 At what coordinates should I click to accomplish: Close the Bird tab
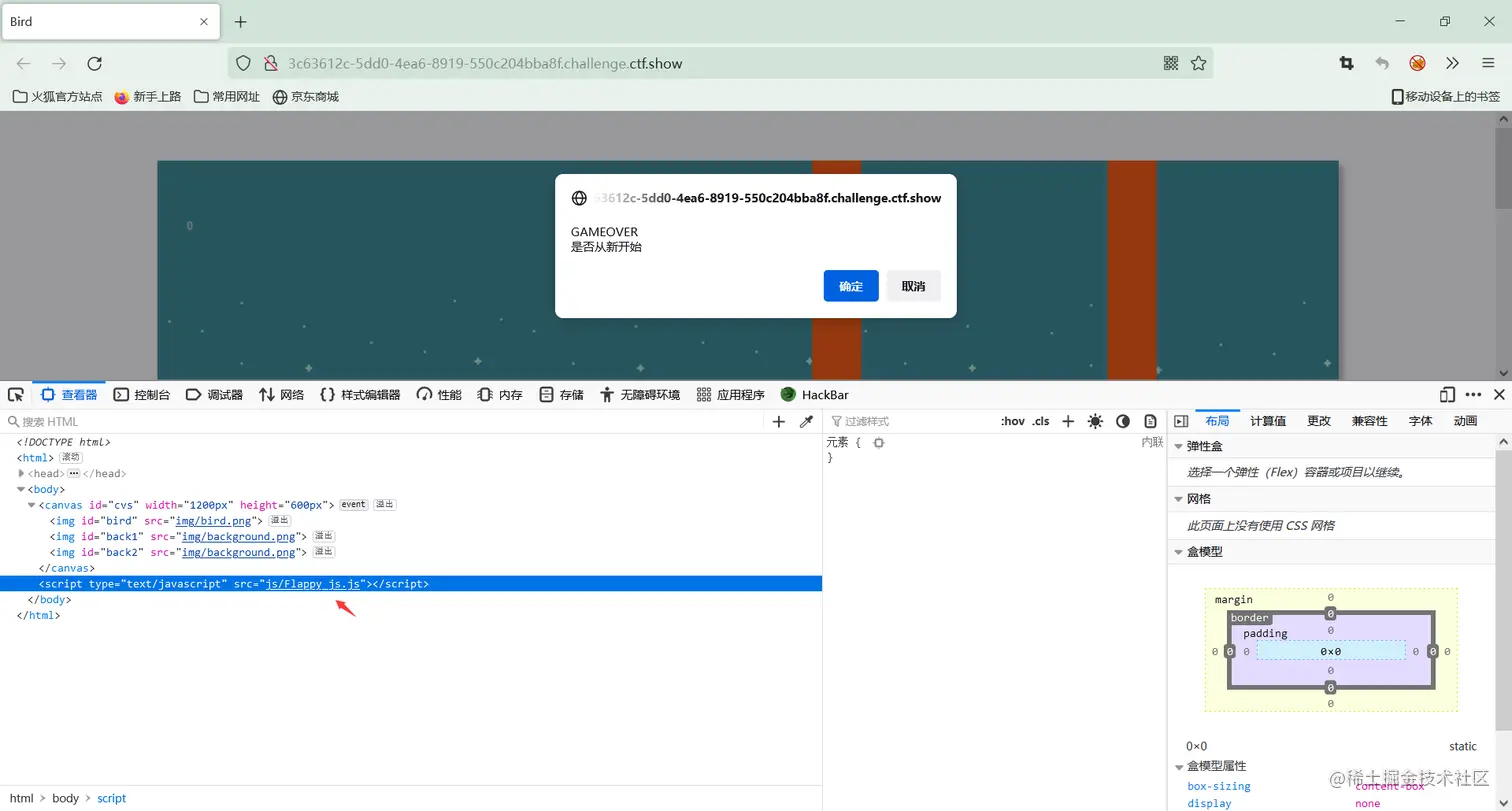[x=205, y=21]
